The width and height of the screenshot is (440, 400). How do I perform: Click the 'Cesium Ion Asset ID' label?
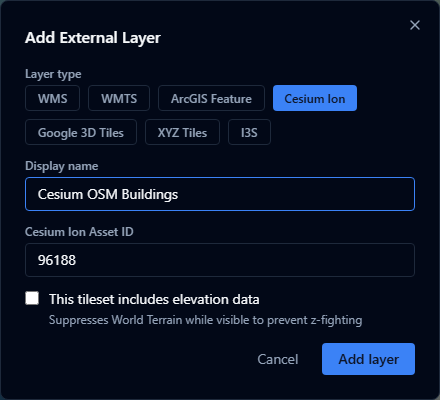[x=79, y=232]
